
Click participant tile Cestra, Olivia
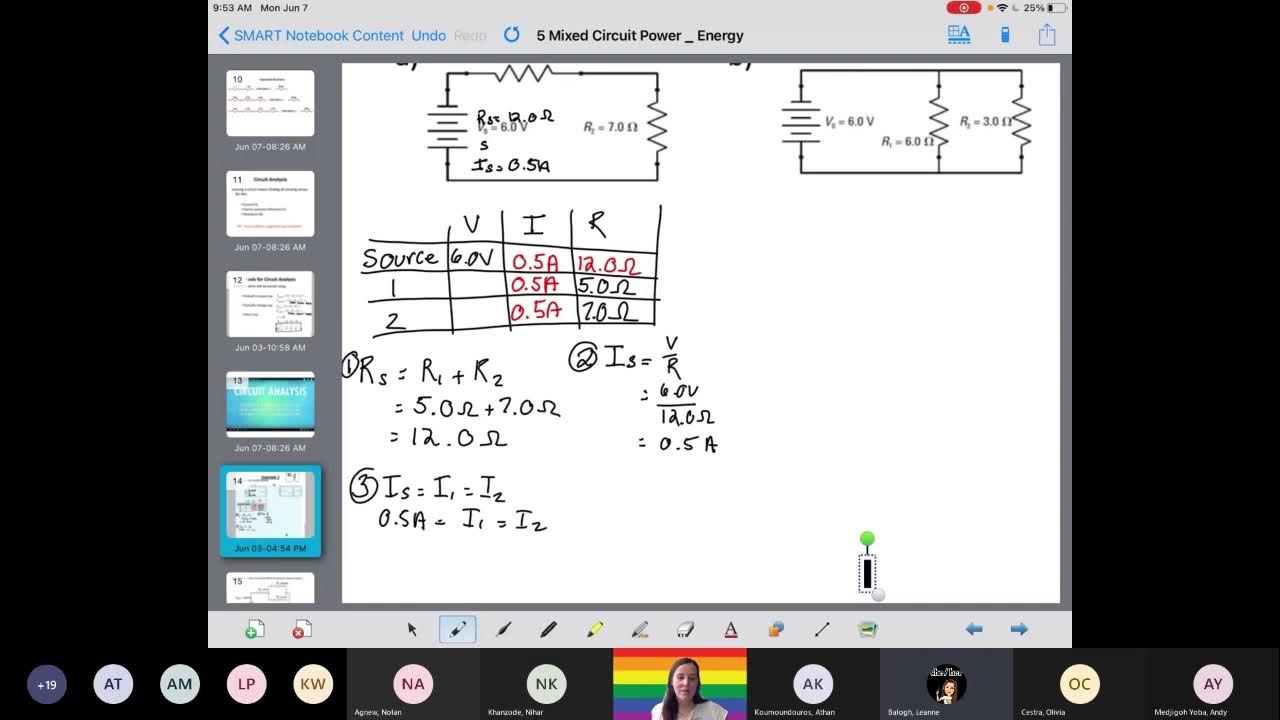tap(1080, 684)
